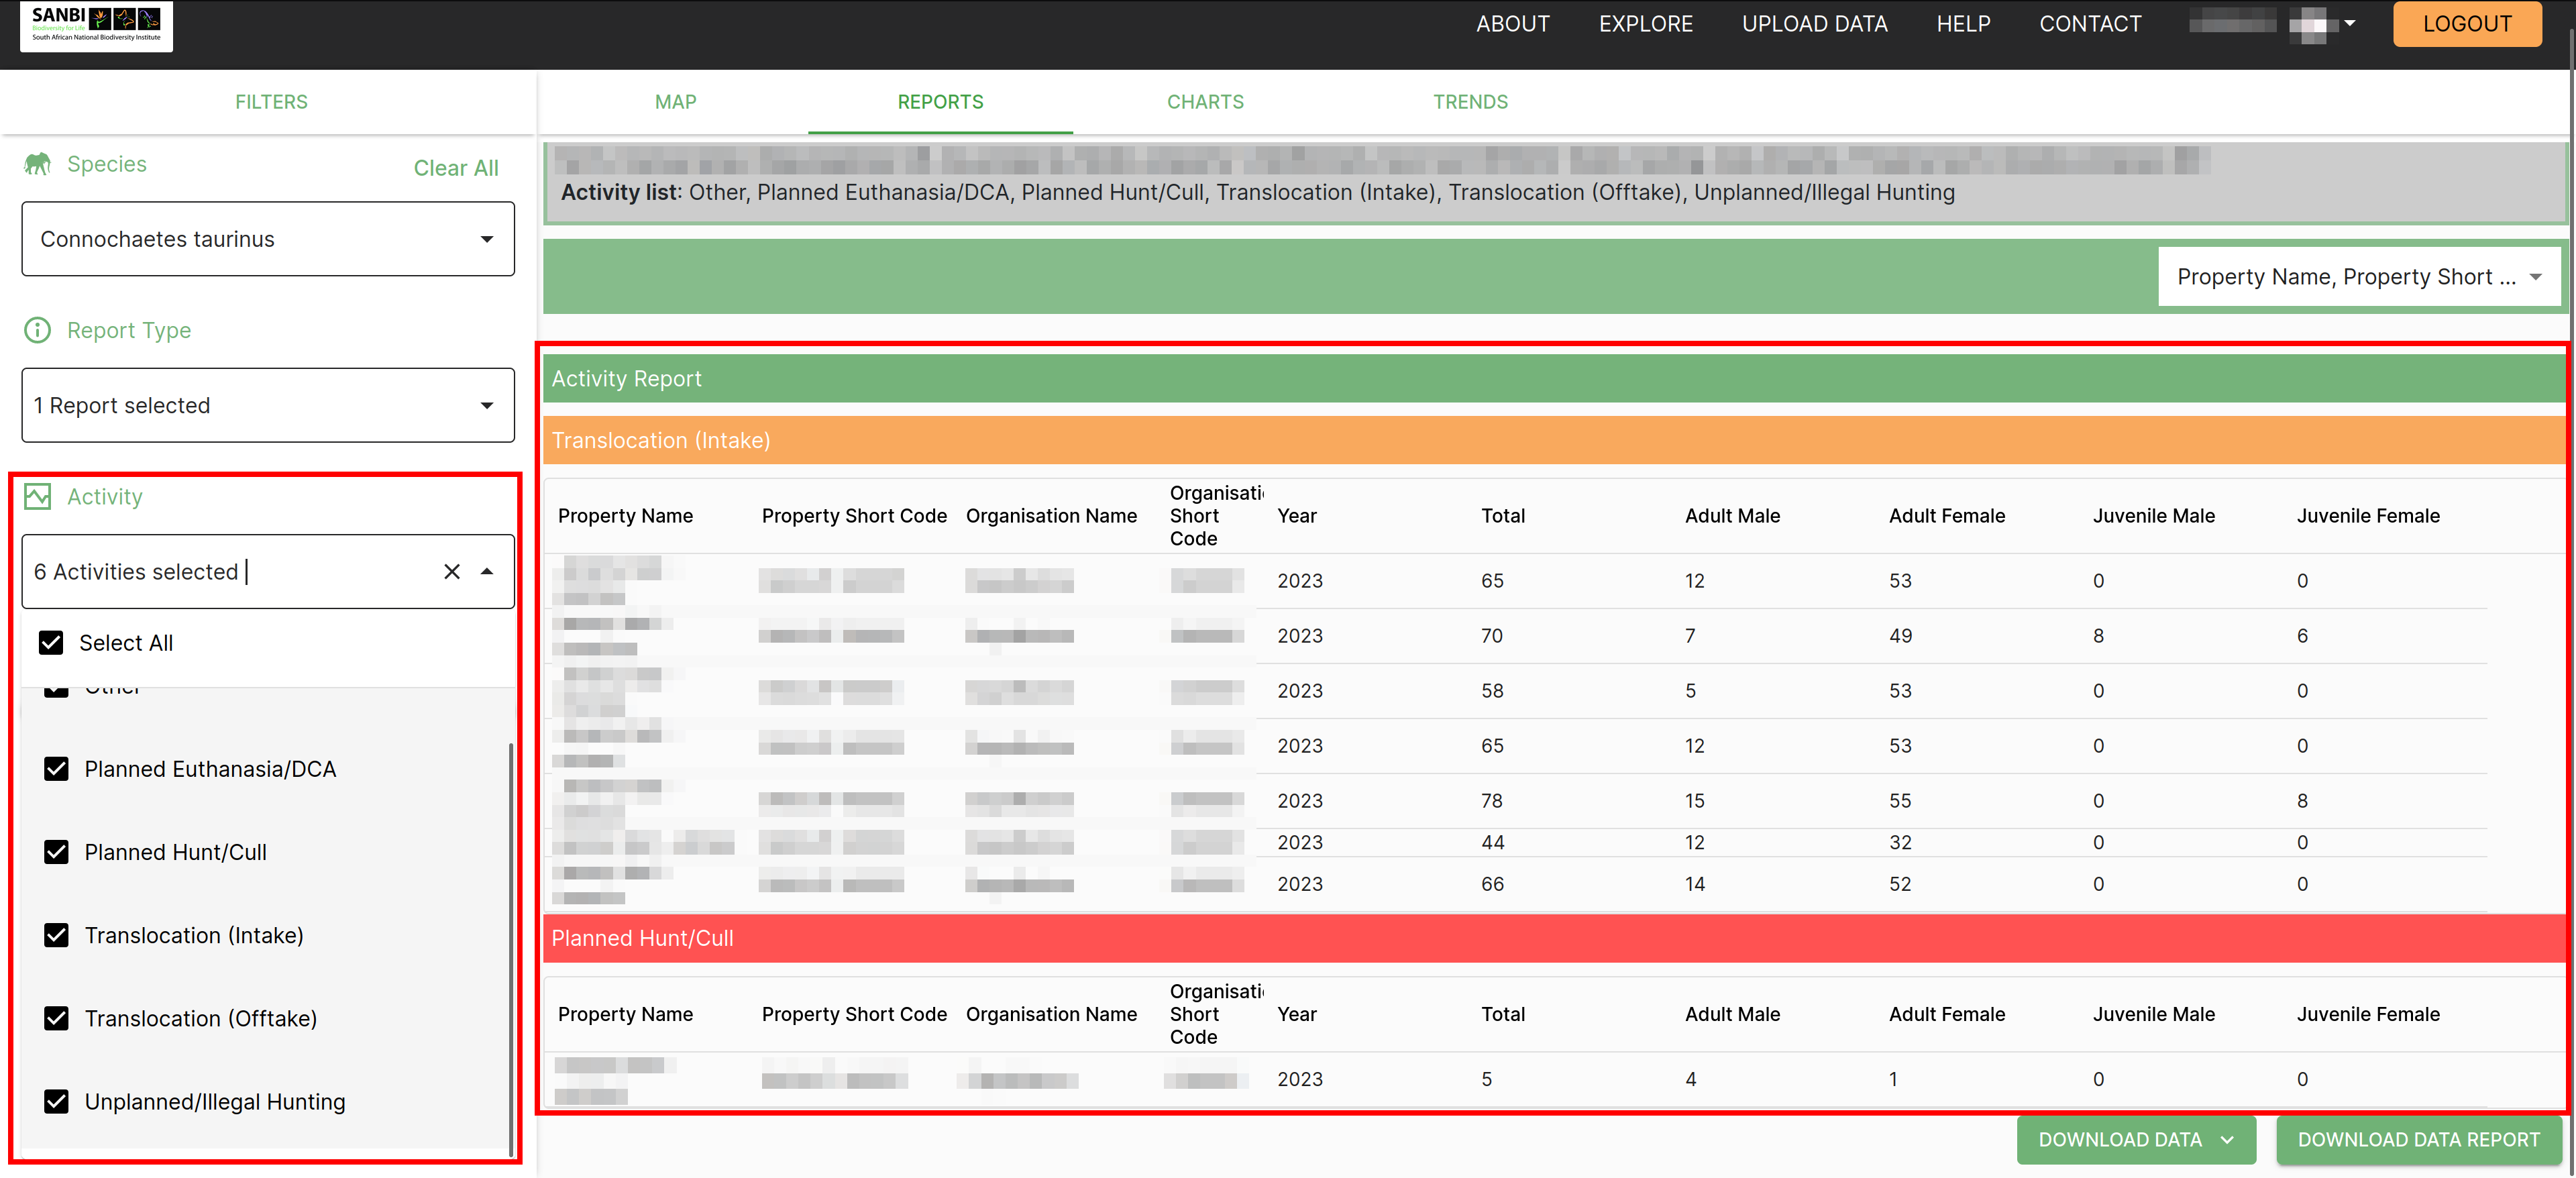
Task: Switch to the Reports tab
Action: (940, 102)
